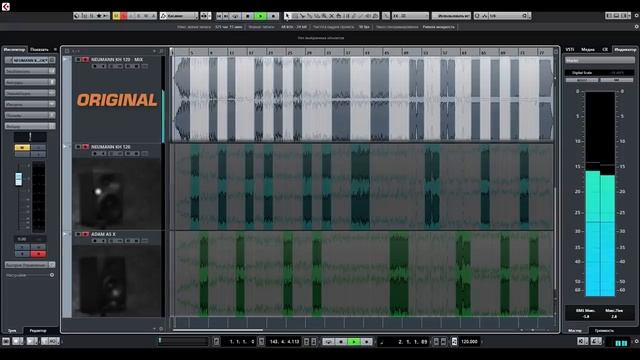Toggle mute on NEUMANN KH 120 - MIX track
The image size is (640, 360).
coord(78,60)
